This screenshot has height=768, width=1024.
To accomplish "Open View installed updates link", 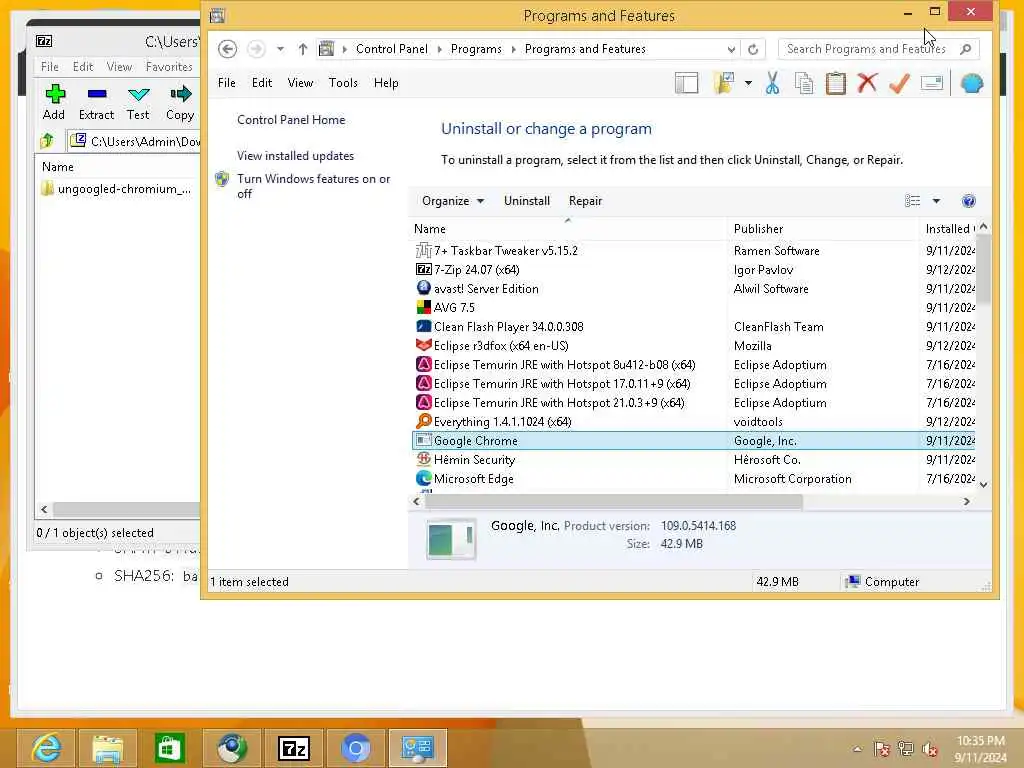I will pyautogui.click(x=295, y=156).
